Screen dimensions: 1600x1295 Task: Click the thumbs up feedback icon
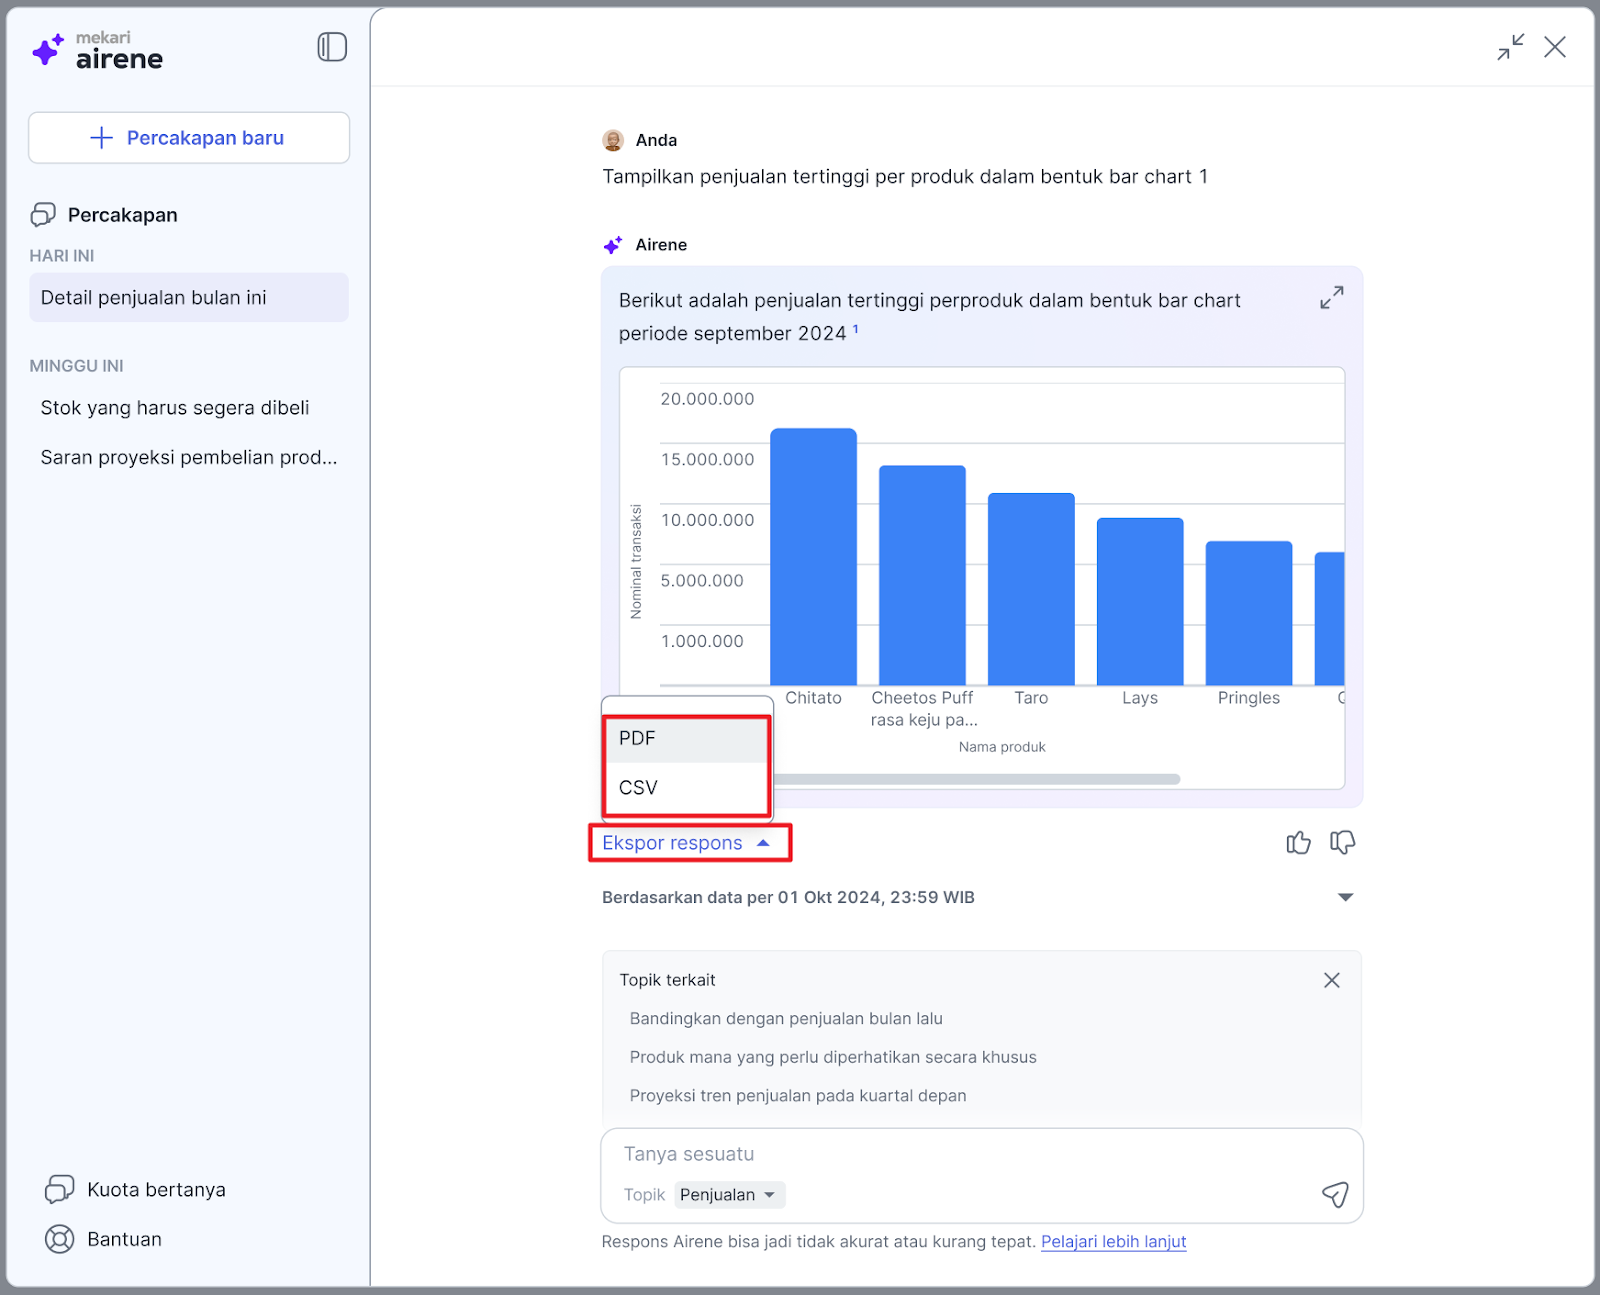[x=1298, y=843]
